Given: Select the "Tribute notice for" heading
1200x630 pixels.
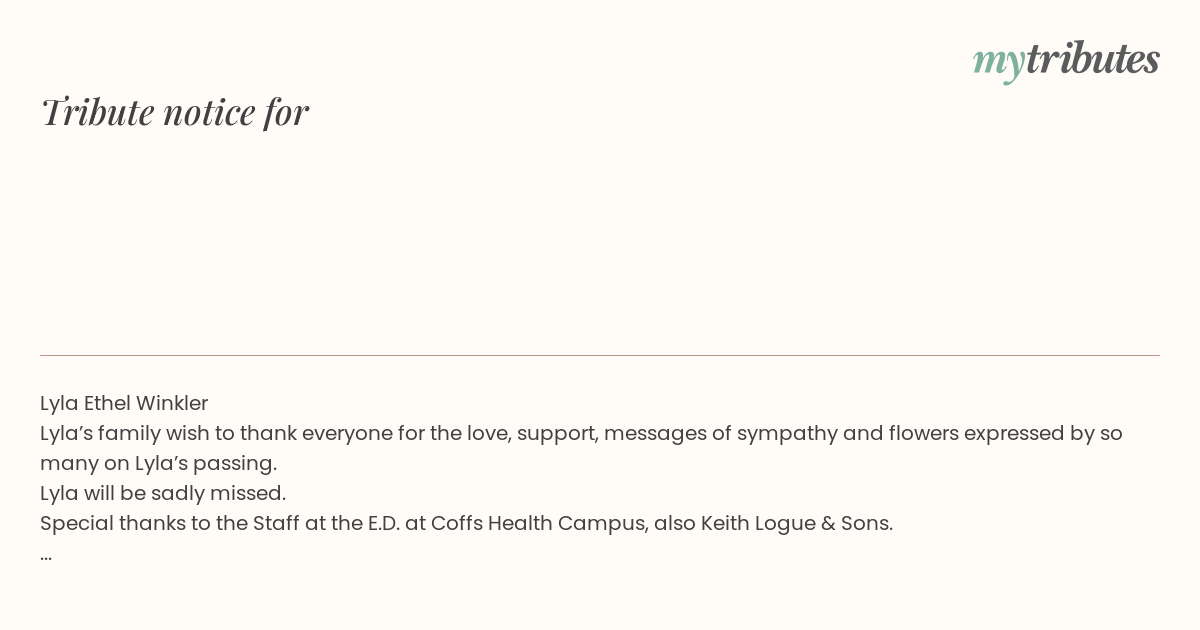Looking at the screenshot, I should pyautogui.click(x=175, y=112).
